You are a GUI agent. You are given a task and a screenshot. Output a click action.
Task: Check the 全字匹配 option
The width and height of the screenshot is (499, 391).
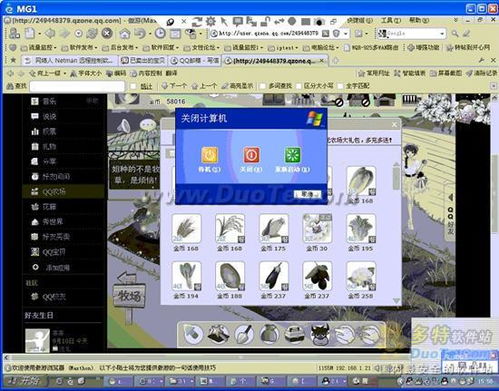340,86
